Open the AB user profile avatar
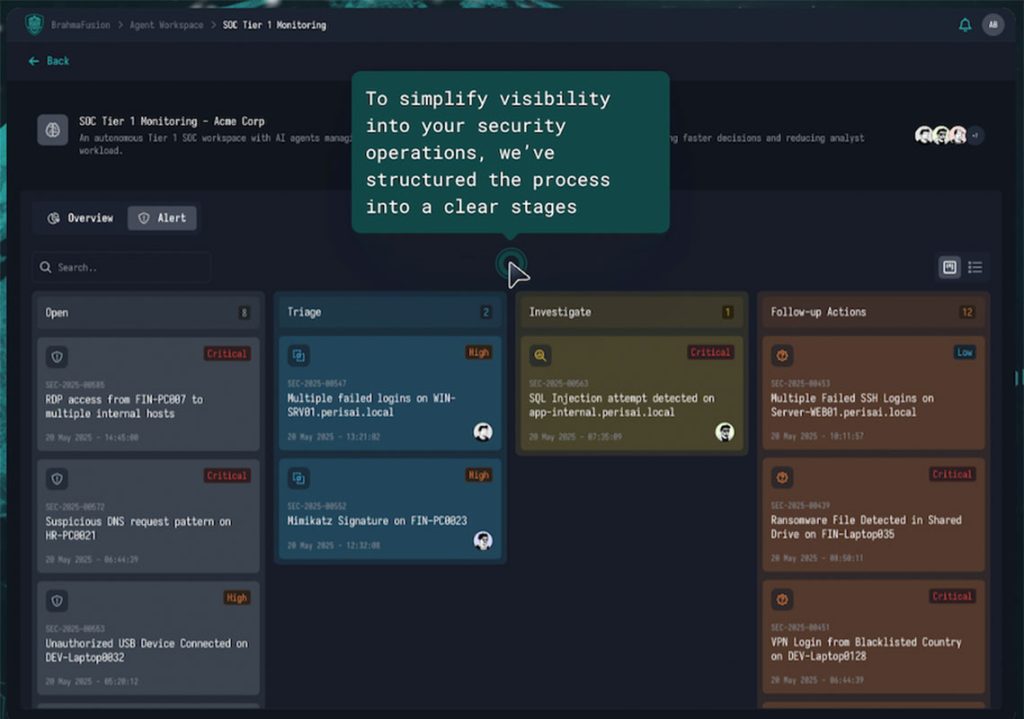Image resolution: width=1024 pixels, height=719 pixels. (992, 25)
